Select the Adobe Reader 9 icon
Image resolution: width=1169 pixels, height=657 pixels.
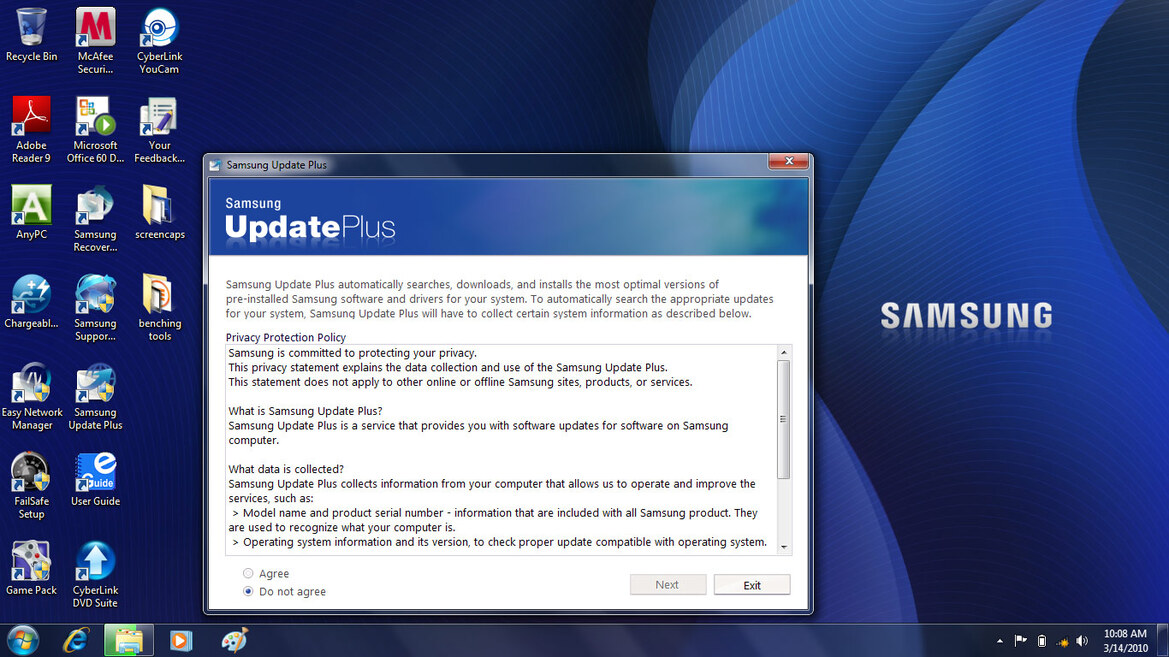pyautogui.click(x=31, y=130)
